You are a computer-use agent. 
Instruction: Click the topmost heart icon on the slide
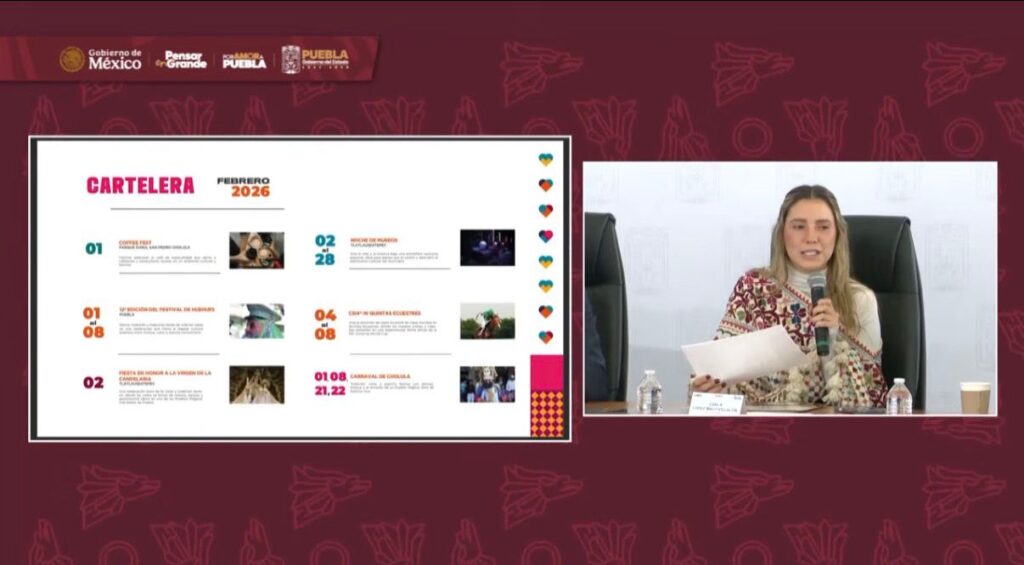[545, 160]
